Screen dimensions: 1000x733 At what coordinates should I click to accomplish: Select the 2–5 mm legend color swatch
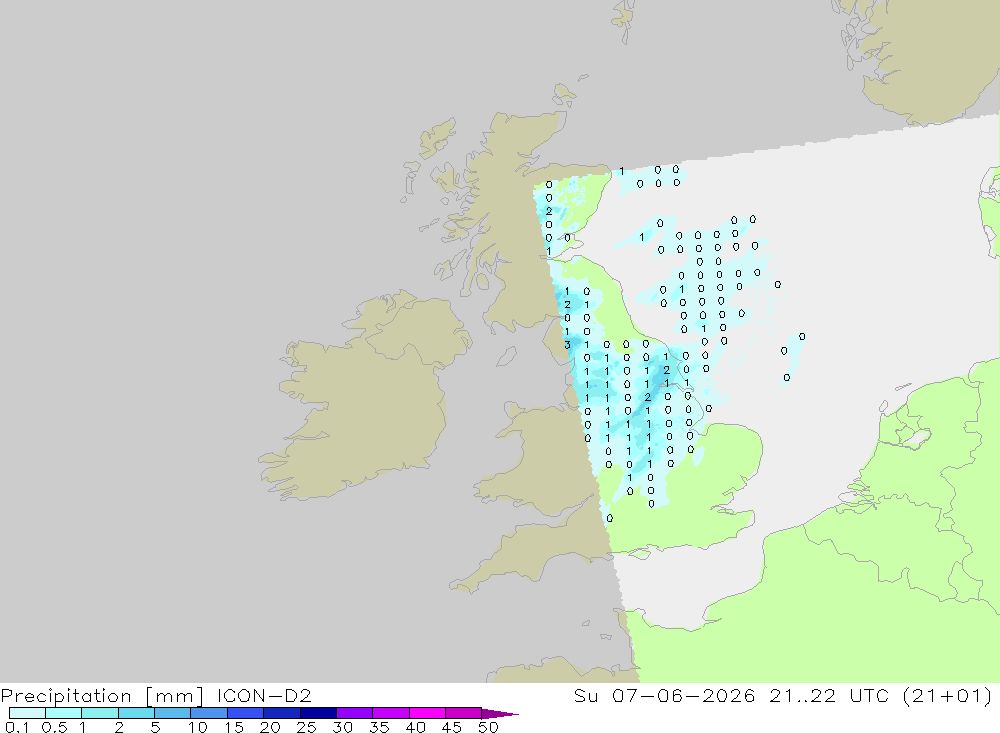[136, 713]
